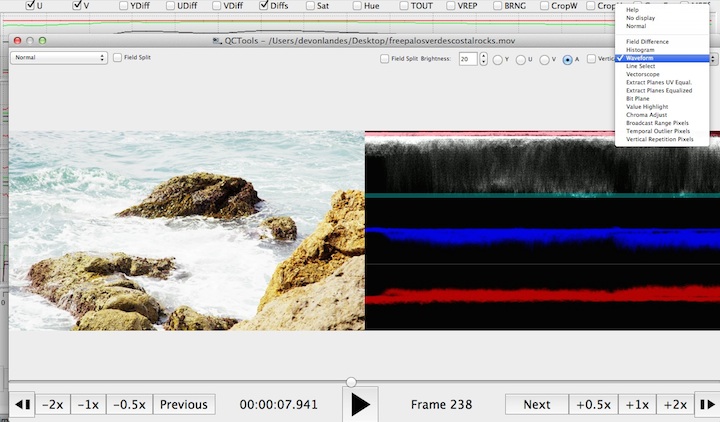The image size is (720, 422).
Task: Choose Waveform in the filter menu
Action: (662, 58)
